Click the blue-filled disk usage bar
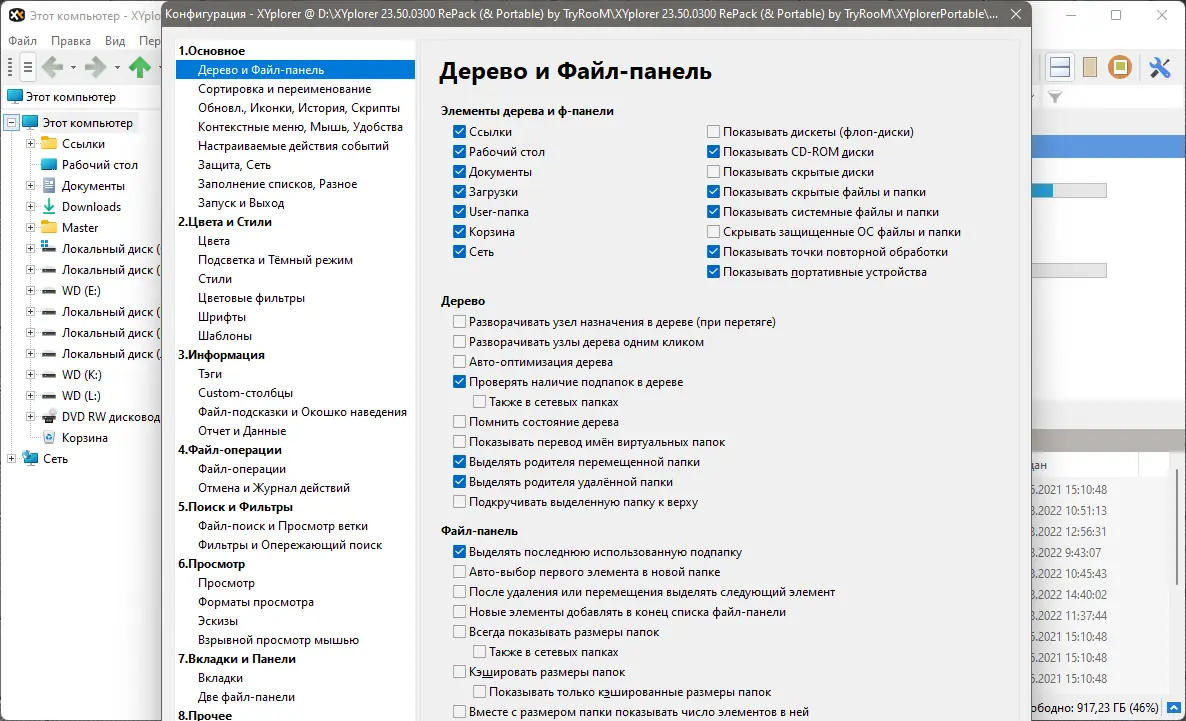Image resolution: width=1186 pixels, height=721 pixels. click(x=1069, y=191)
